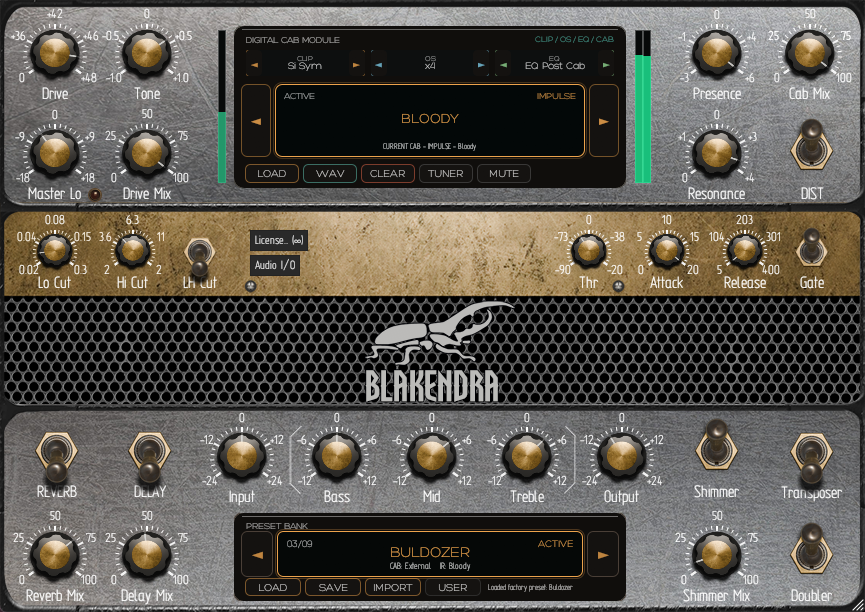
Task: Click the Treble knob
Action: point(526,456)
